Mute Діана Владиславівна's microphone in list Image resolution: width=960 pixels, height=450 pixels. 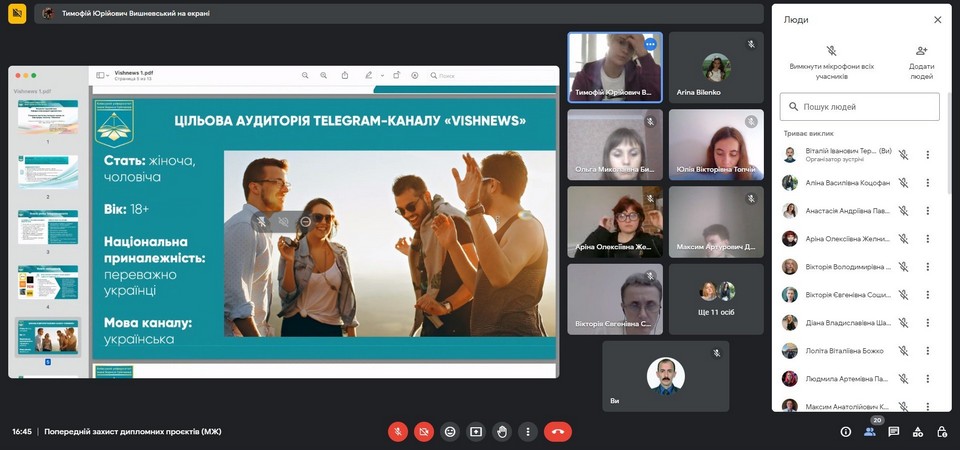[x=903, y=323]
